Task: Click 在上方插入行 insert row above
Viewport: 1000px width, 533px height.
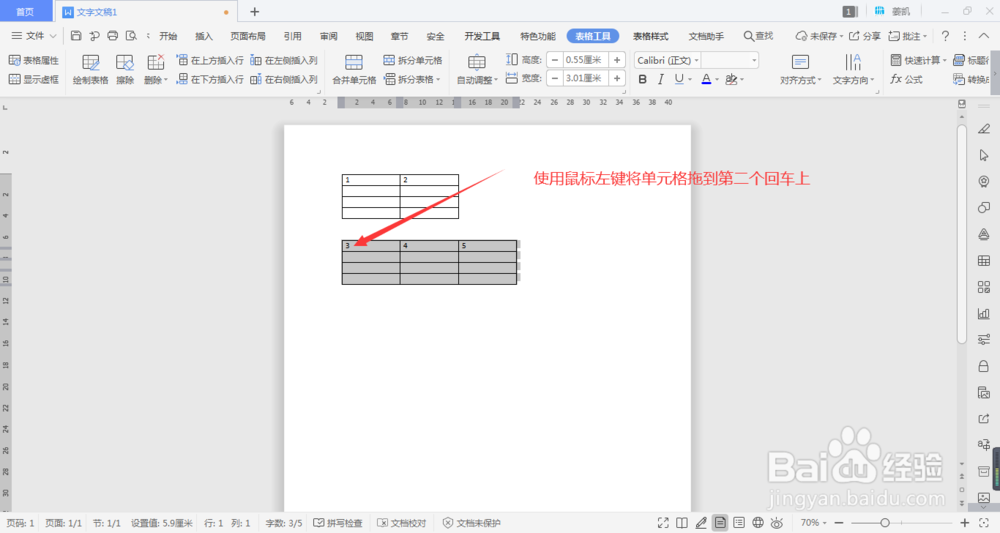Action: click(210, 60)
